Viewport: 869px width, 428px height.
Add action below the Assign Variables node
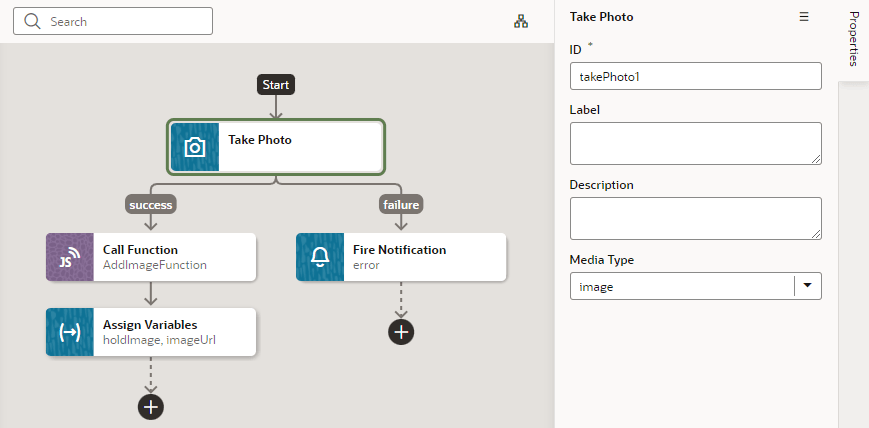point(151,407)
